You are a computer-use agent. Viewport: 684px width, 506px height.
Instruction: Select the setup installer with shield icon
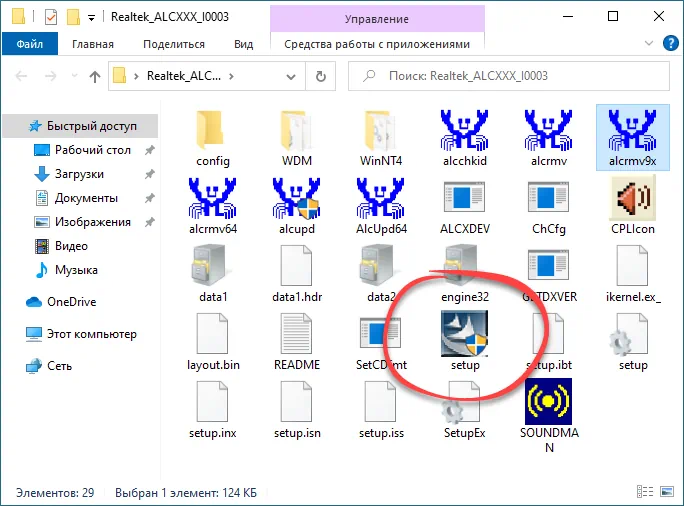(x=465, y=341)
